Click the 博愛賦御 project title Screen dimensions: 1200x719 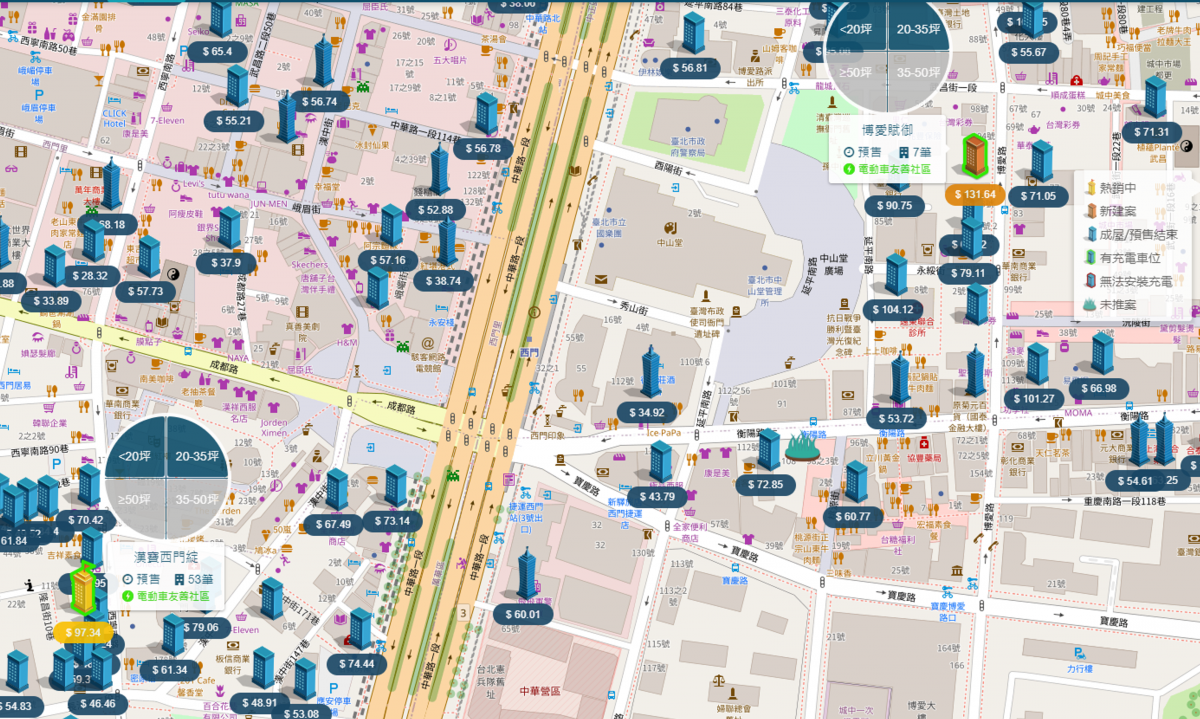(x=889, y=131)
